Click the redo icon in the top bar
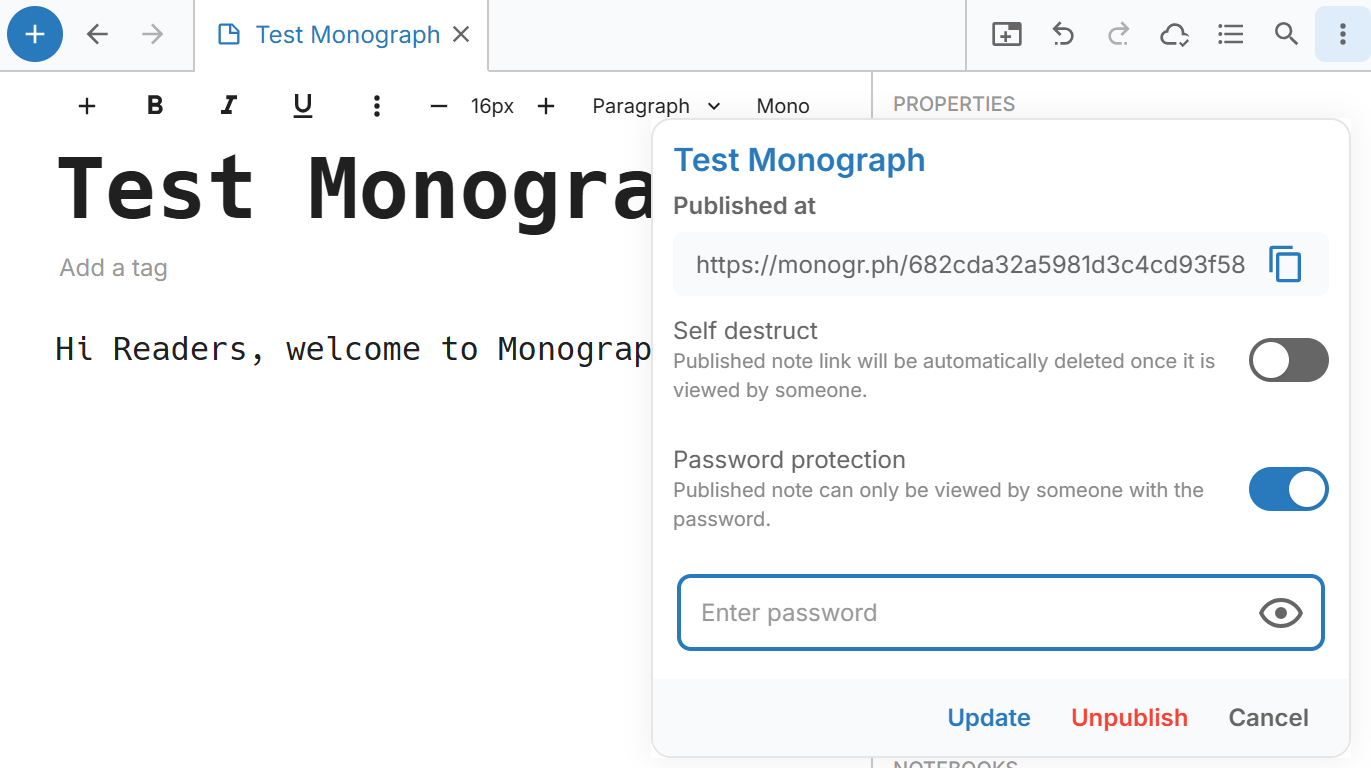The width and height of the screenshot is (1371, 768). tap(1118, 33)
